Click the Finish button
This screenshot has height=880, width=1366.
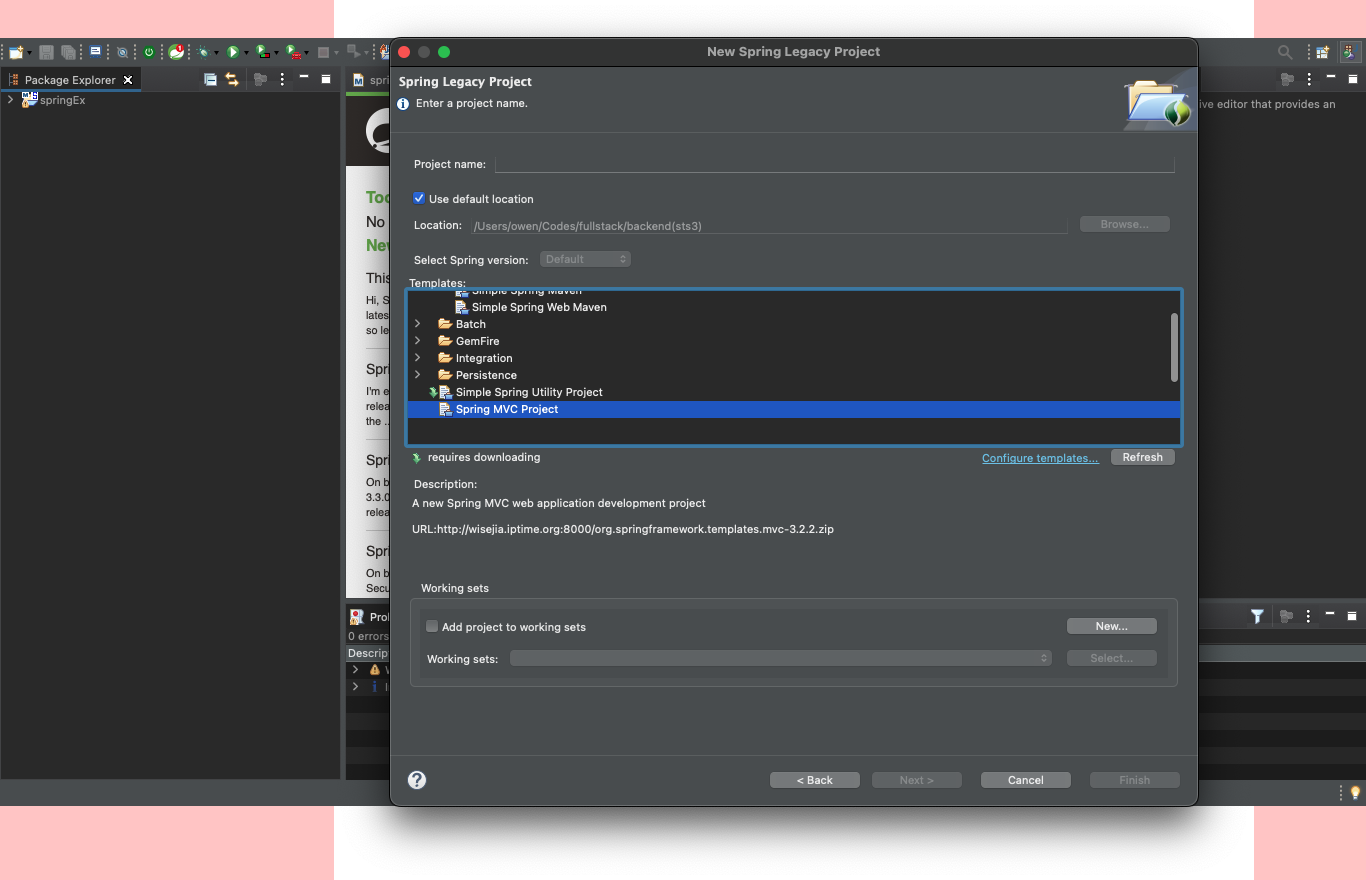(1134, 780)
